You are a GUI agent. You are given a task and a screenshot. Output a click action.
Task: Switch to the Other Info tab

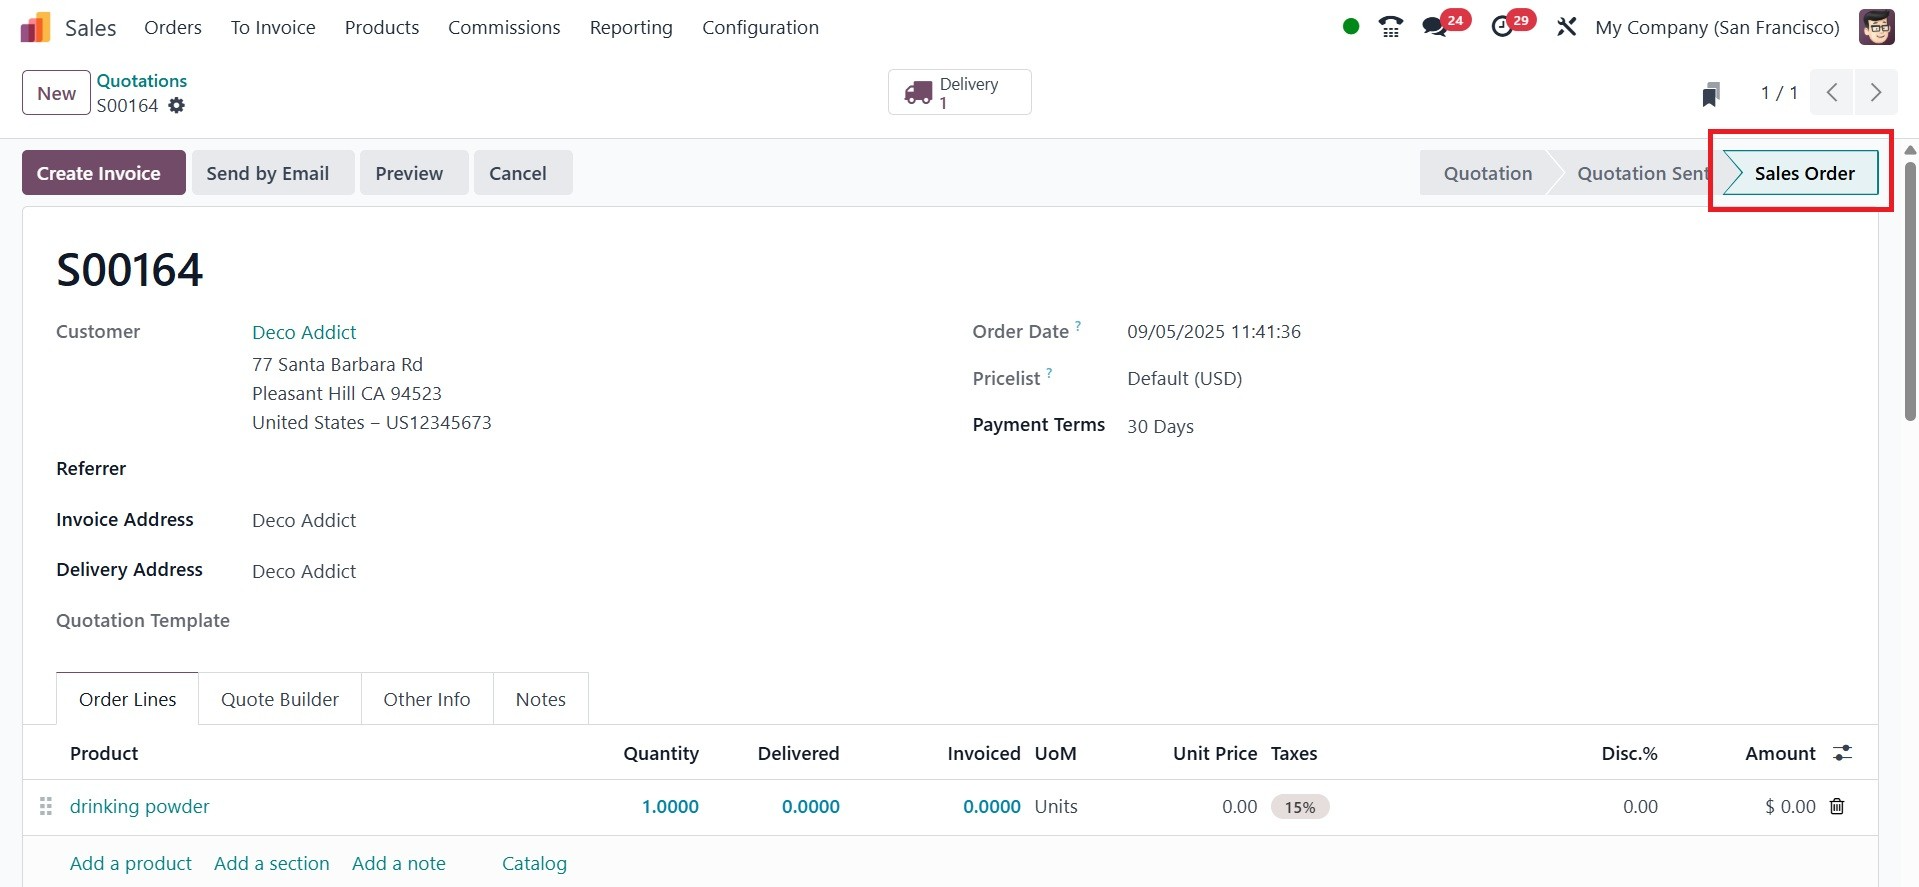click(427, 699)
